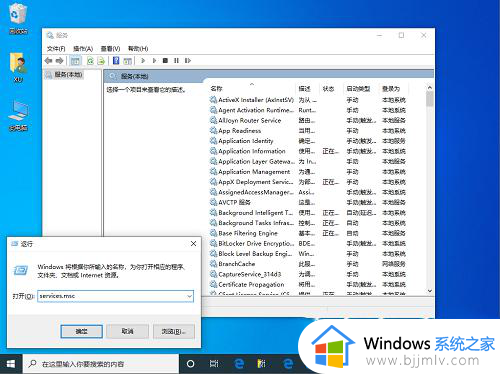Sort by the 登录为 column header
Screen dimensions: 500x374
394,88
